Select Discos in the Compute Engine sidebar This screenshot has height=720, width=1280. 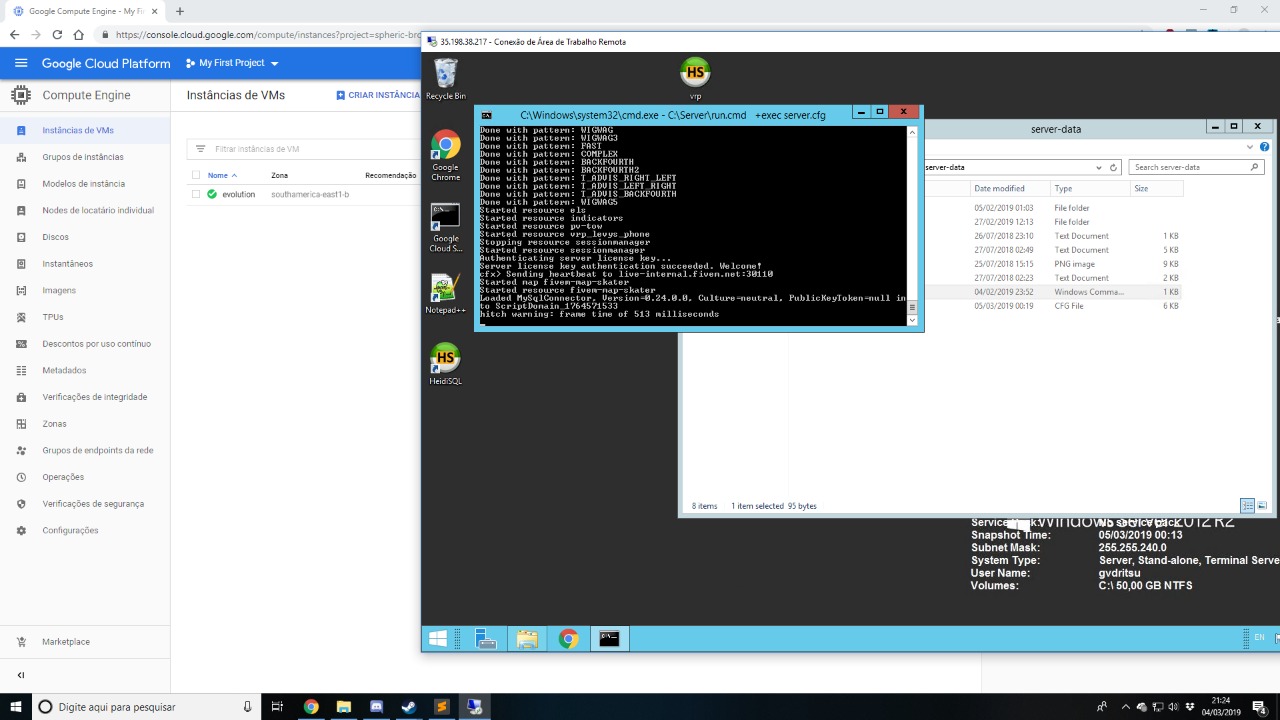coord(55,237)
